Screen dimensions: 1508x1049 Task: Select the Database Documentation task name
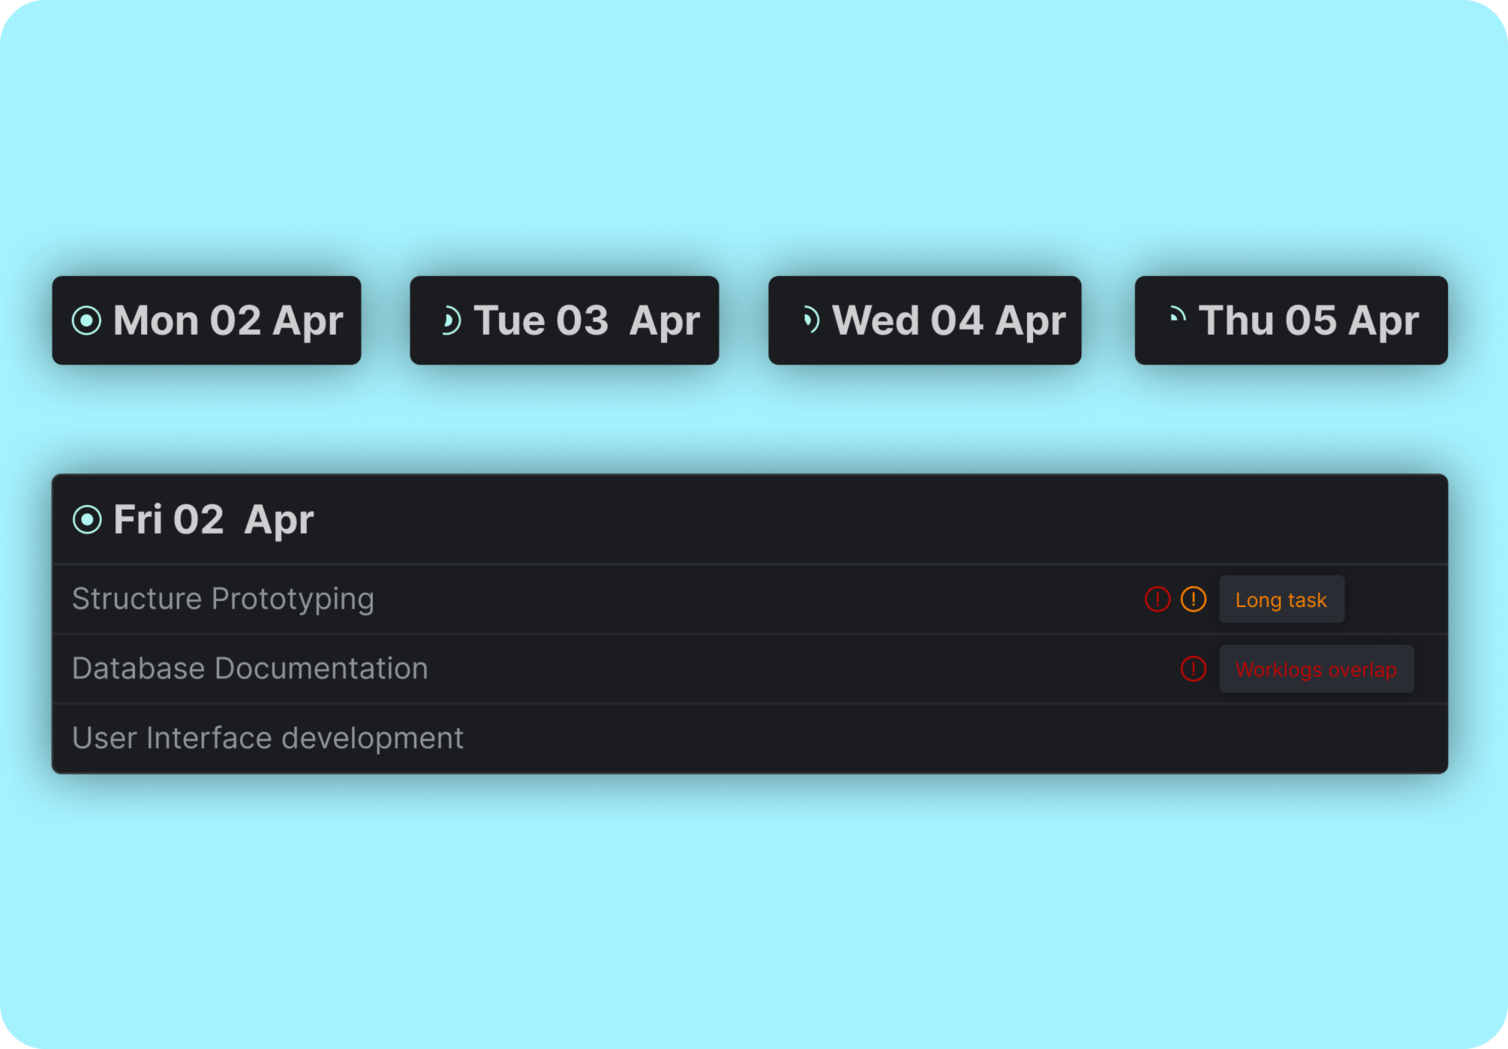(249, 668)
